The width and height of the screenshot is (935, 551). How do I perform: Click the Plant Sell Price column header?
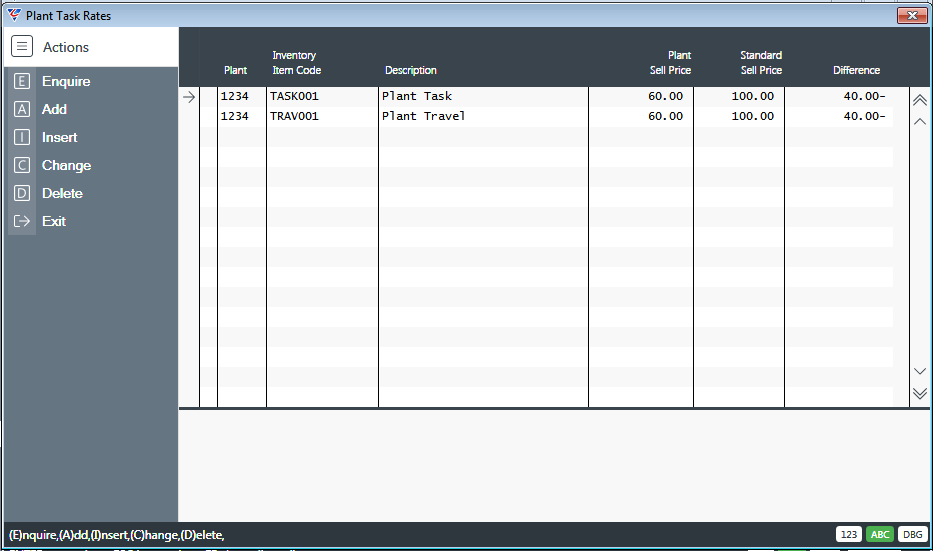pos(670,63)
